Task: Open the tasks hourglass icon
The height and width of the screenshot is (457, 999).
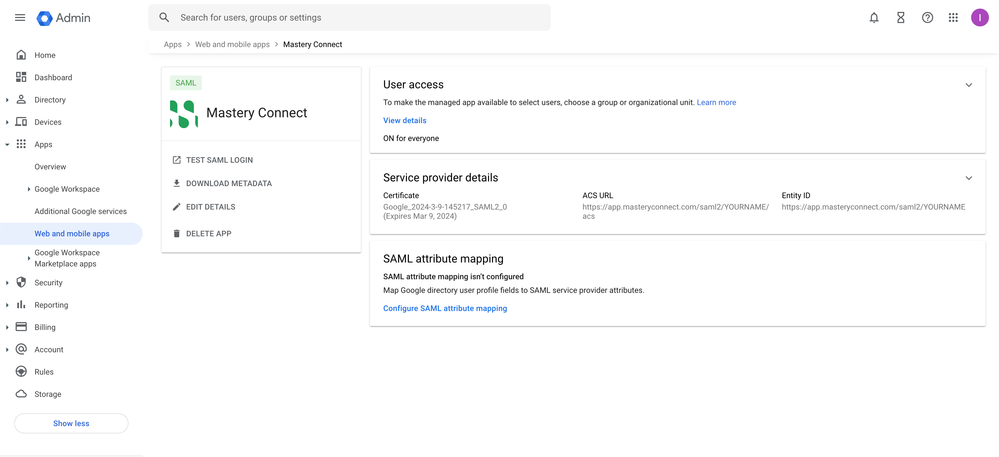Action: click(901, 18)
